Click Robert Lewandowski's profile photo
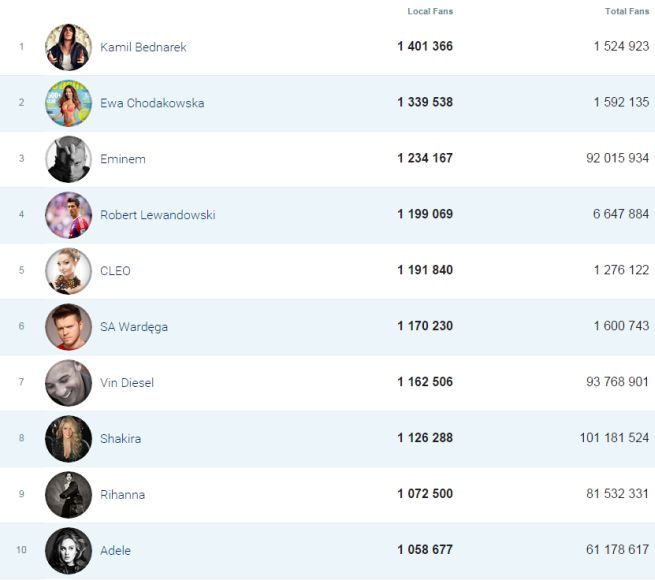The image size is (655, 580). coord(68,215)
